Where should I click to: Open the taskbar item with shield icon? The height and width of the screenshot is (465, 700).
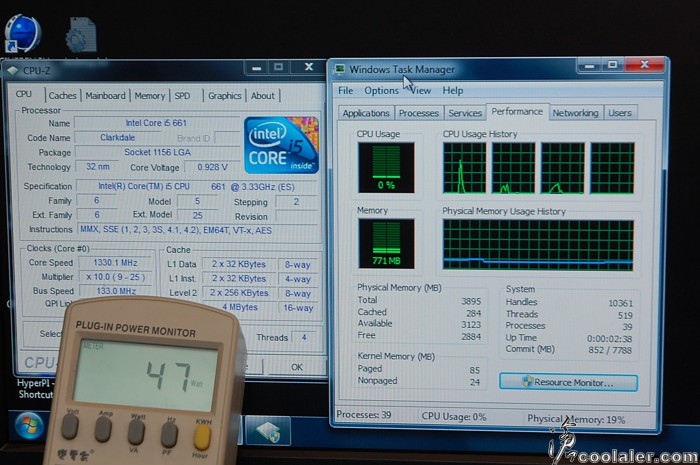(268, 430)
